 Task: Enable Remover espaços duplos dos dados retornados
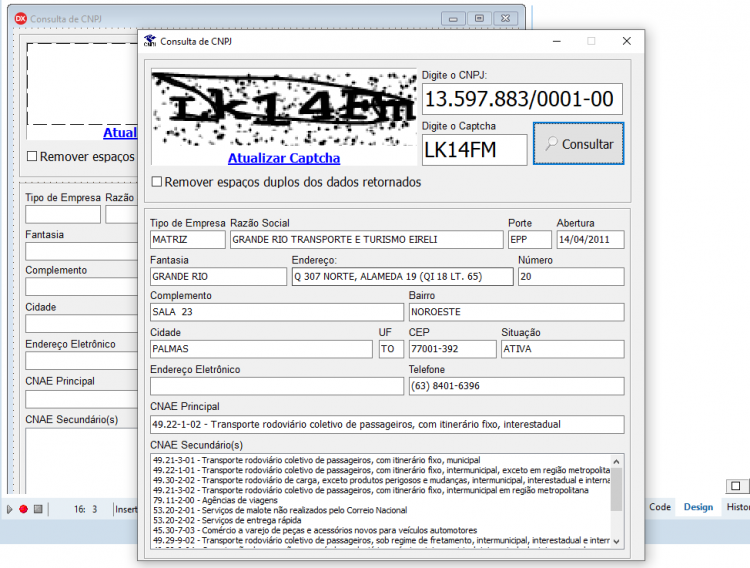click(156, 182)
